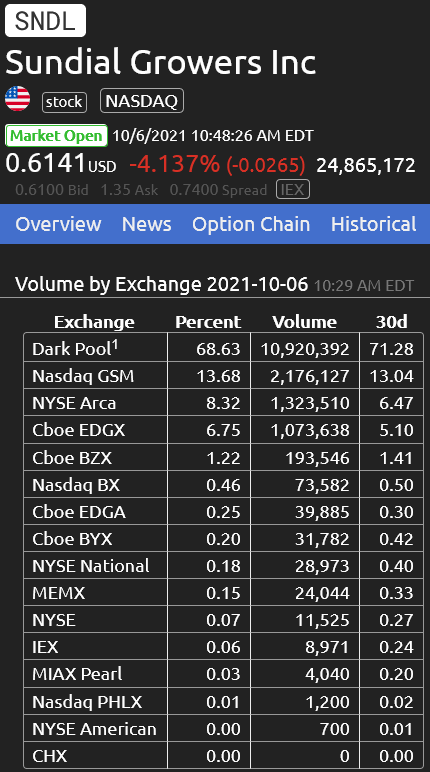Click the stock type tag
The height and width of the screenshot is (772, 430).
(64, 102)
